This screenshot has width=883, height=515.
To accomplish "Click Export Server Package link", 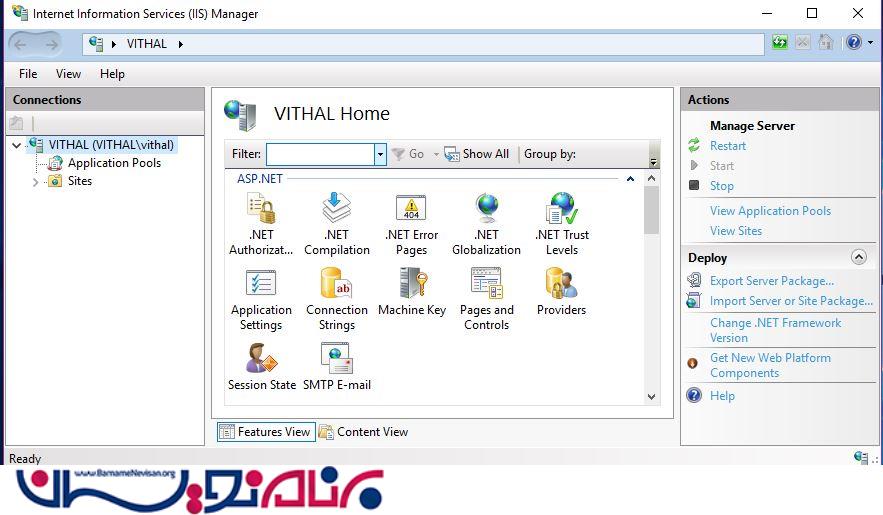I will coord(772,281).
